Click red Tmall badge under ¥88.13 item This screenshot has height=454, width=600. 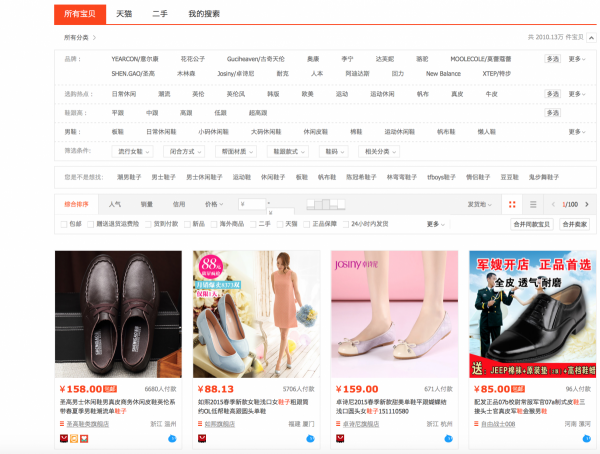pyautogui.click(x=202, y=439)
